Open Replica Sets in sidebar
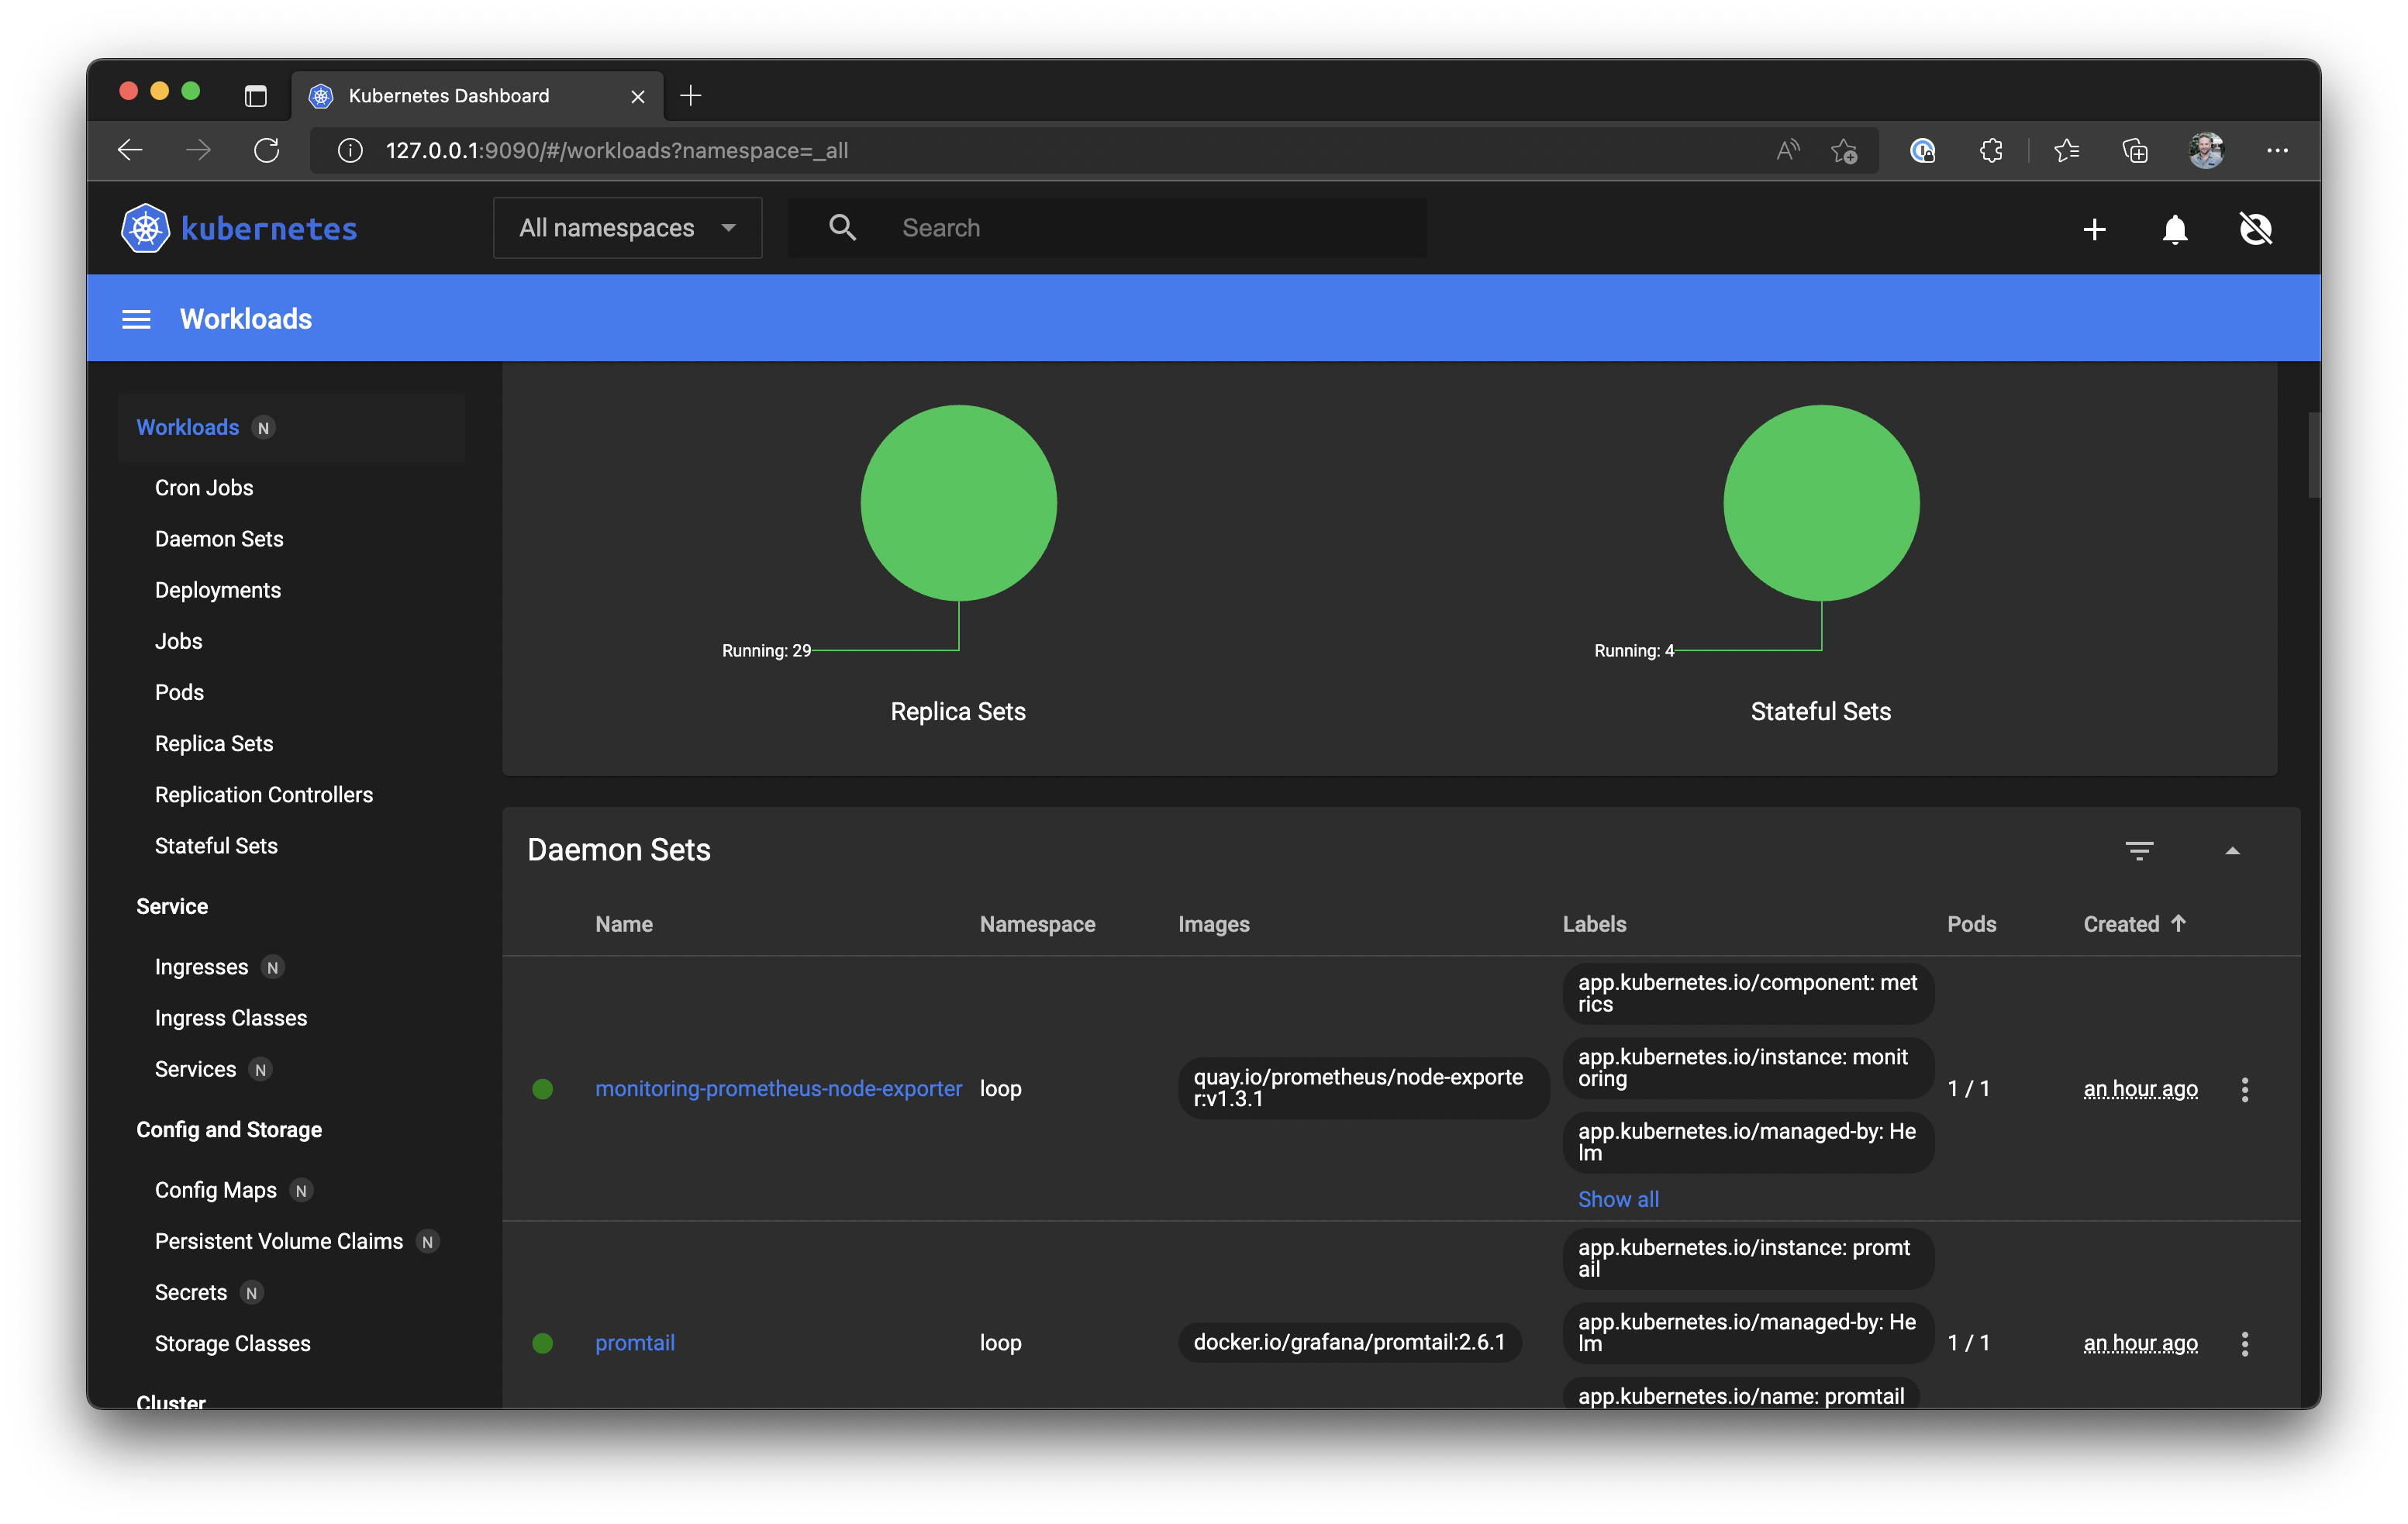Image resolution: width=2408 pixels, height=1524 pixels. (x=214, y=743)
